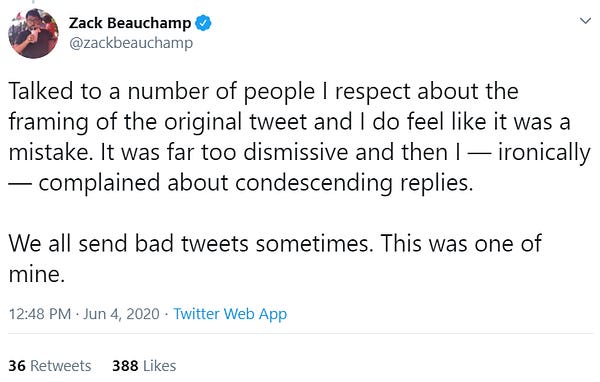Viewport: 600px width, 382px height.
Task: Open the Twitter Web App source link
Action: point(230,314)
